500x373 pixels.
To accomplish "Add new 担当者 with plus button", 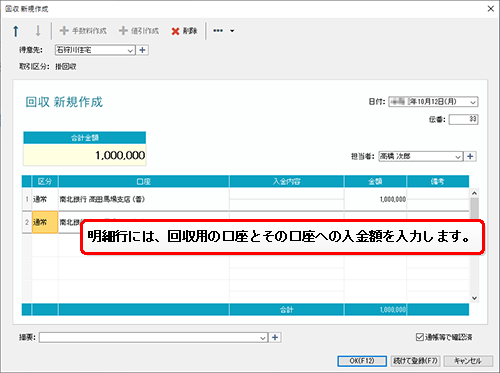I will [470, 156].
